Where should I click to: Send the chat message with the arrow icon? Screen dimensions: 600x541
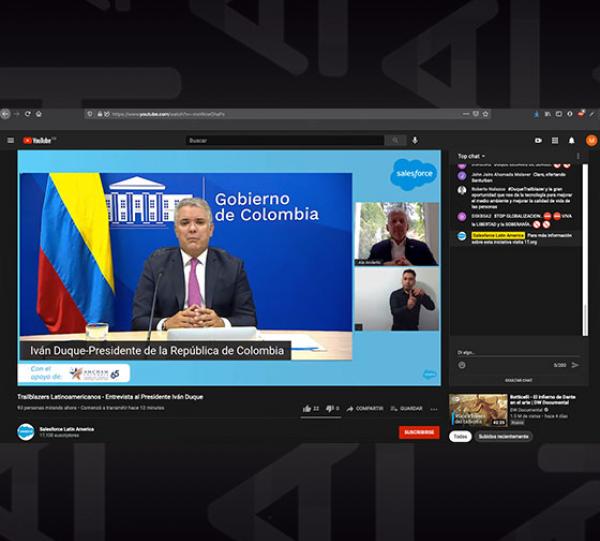point(575,365)
